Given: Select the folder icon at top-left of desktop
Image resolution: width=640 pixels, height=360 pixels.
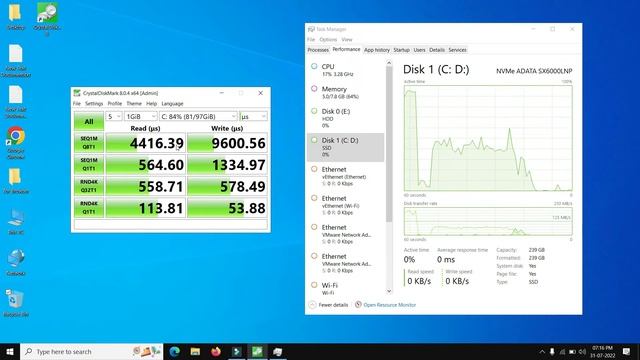Looking at the screenshot, I should pyautogui.click(x=16, y=16).
